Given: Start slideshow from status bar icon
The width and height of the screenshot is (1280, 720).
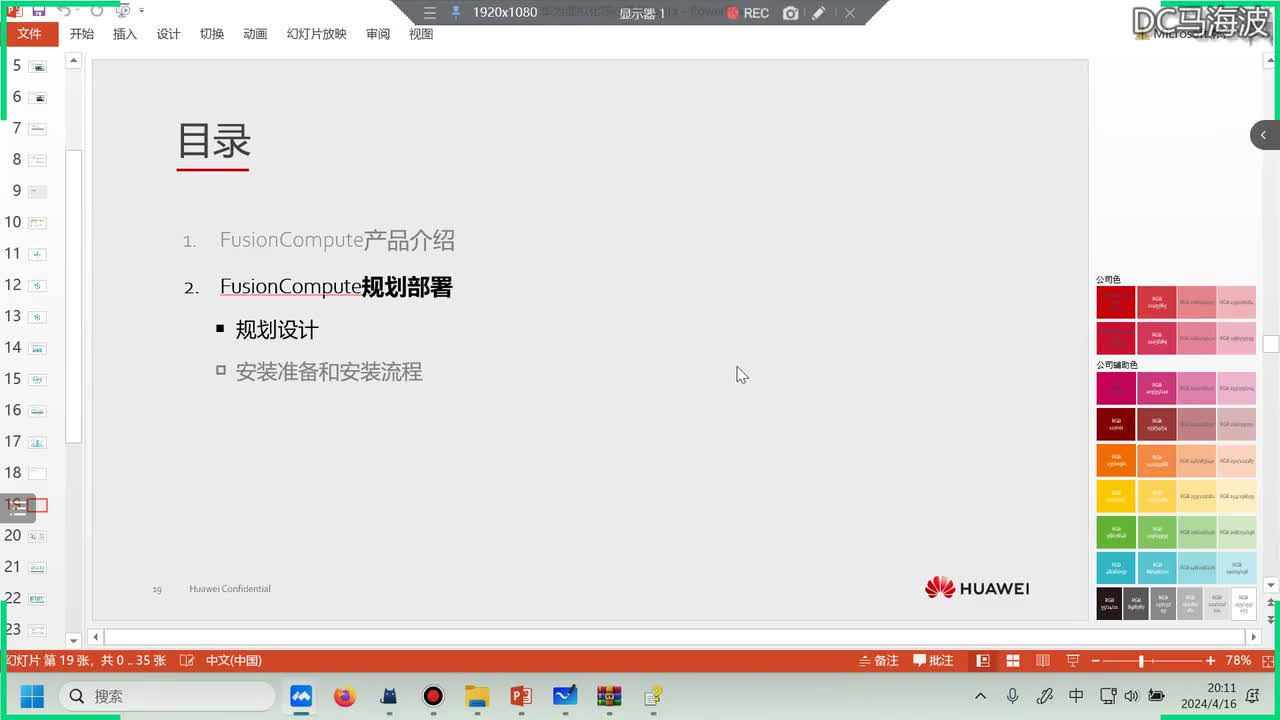Looking at the screenshot, I should click(1073, 661).
